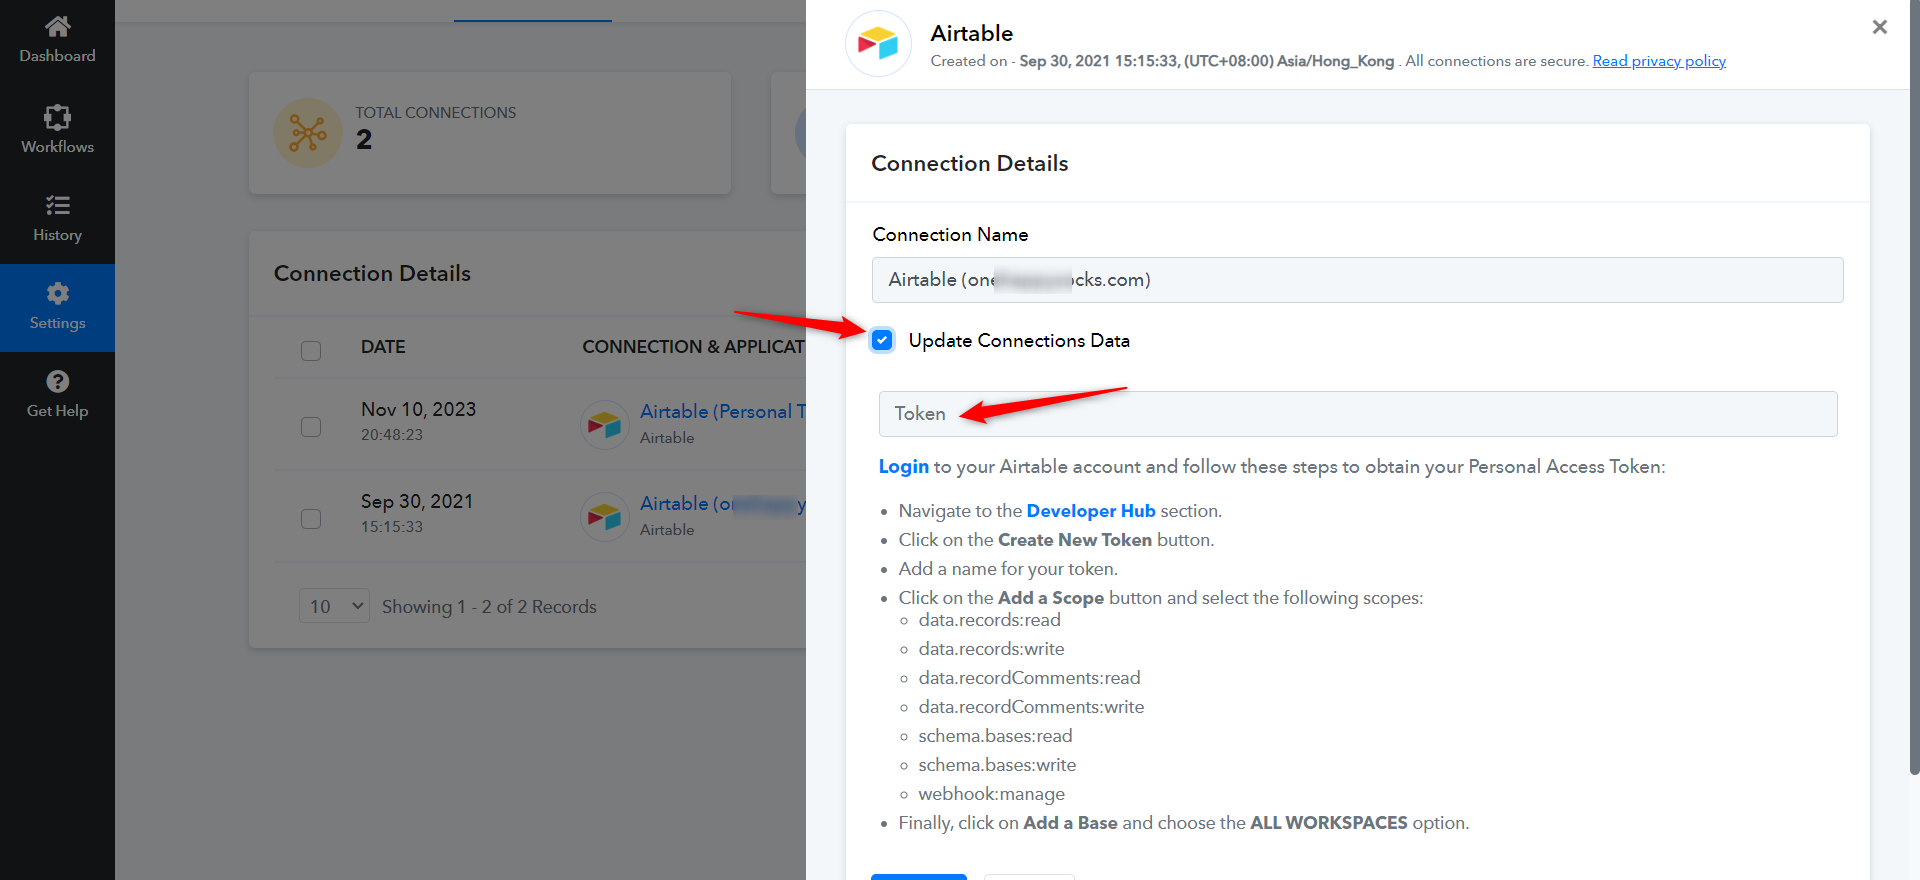Select the Nov 10, 2023 row checkbox

tap(311, 427)
